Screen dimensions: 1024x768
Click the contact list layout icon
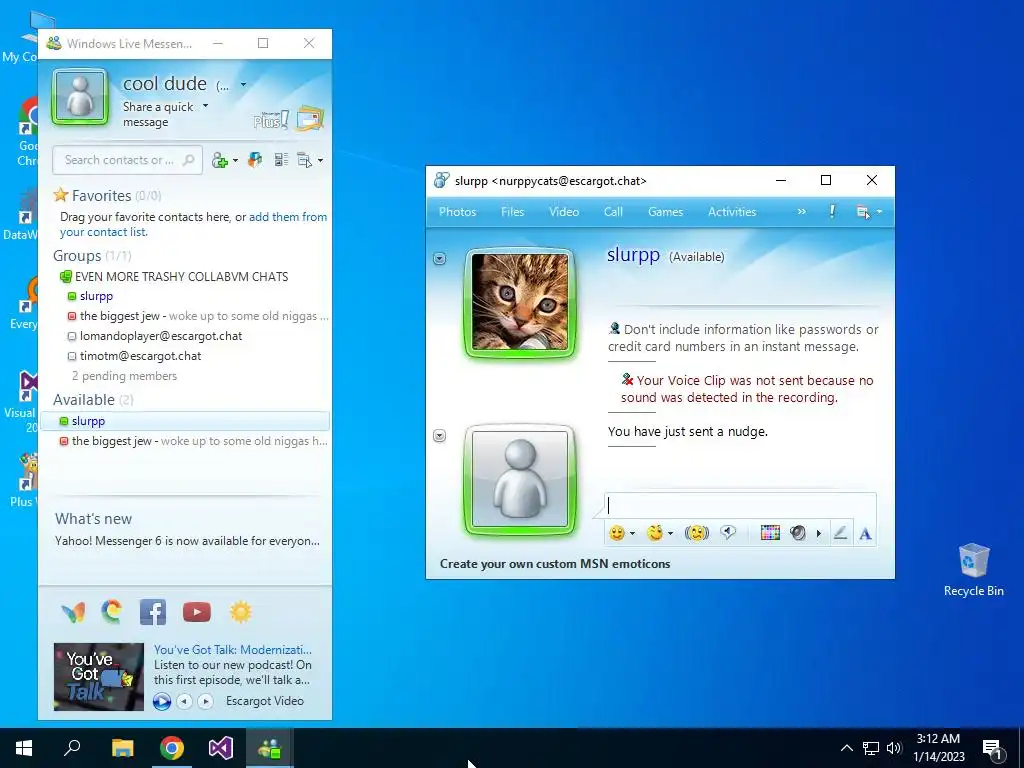(281, 160)
